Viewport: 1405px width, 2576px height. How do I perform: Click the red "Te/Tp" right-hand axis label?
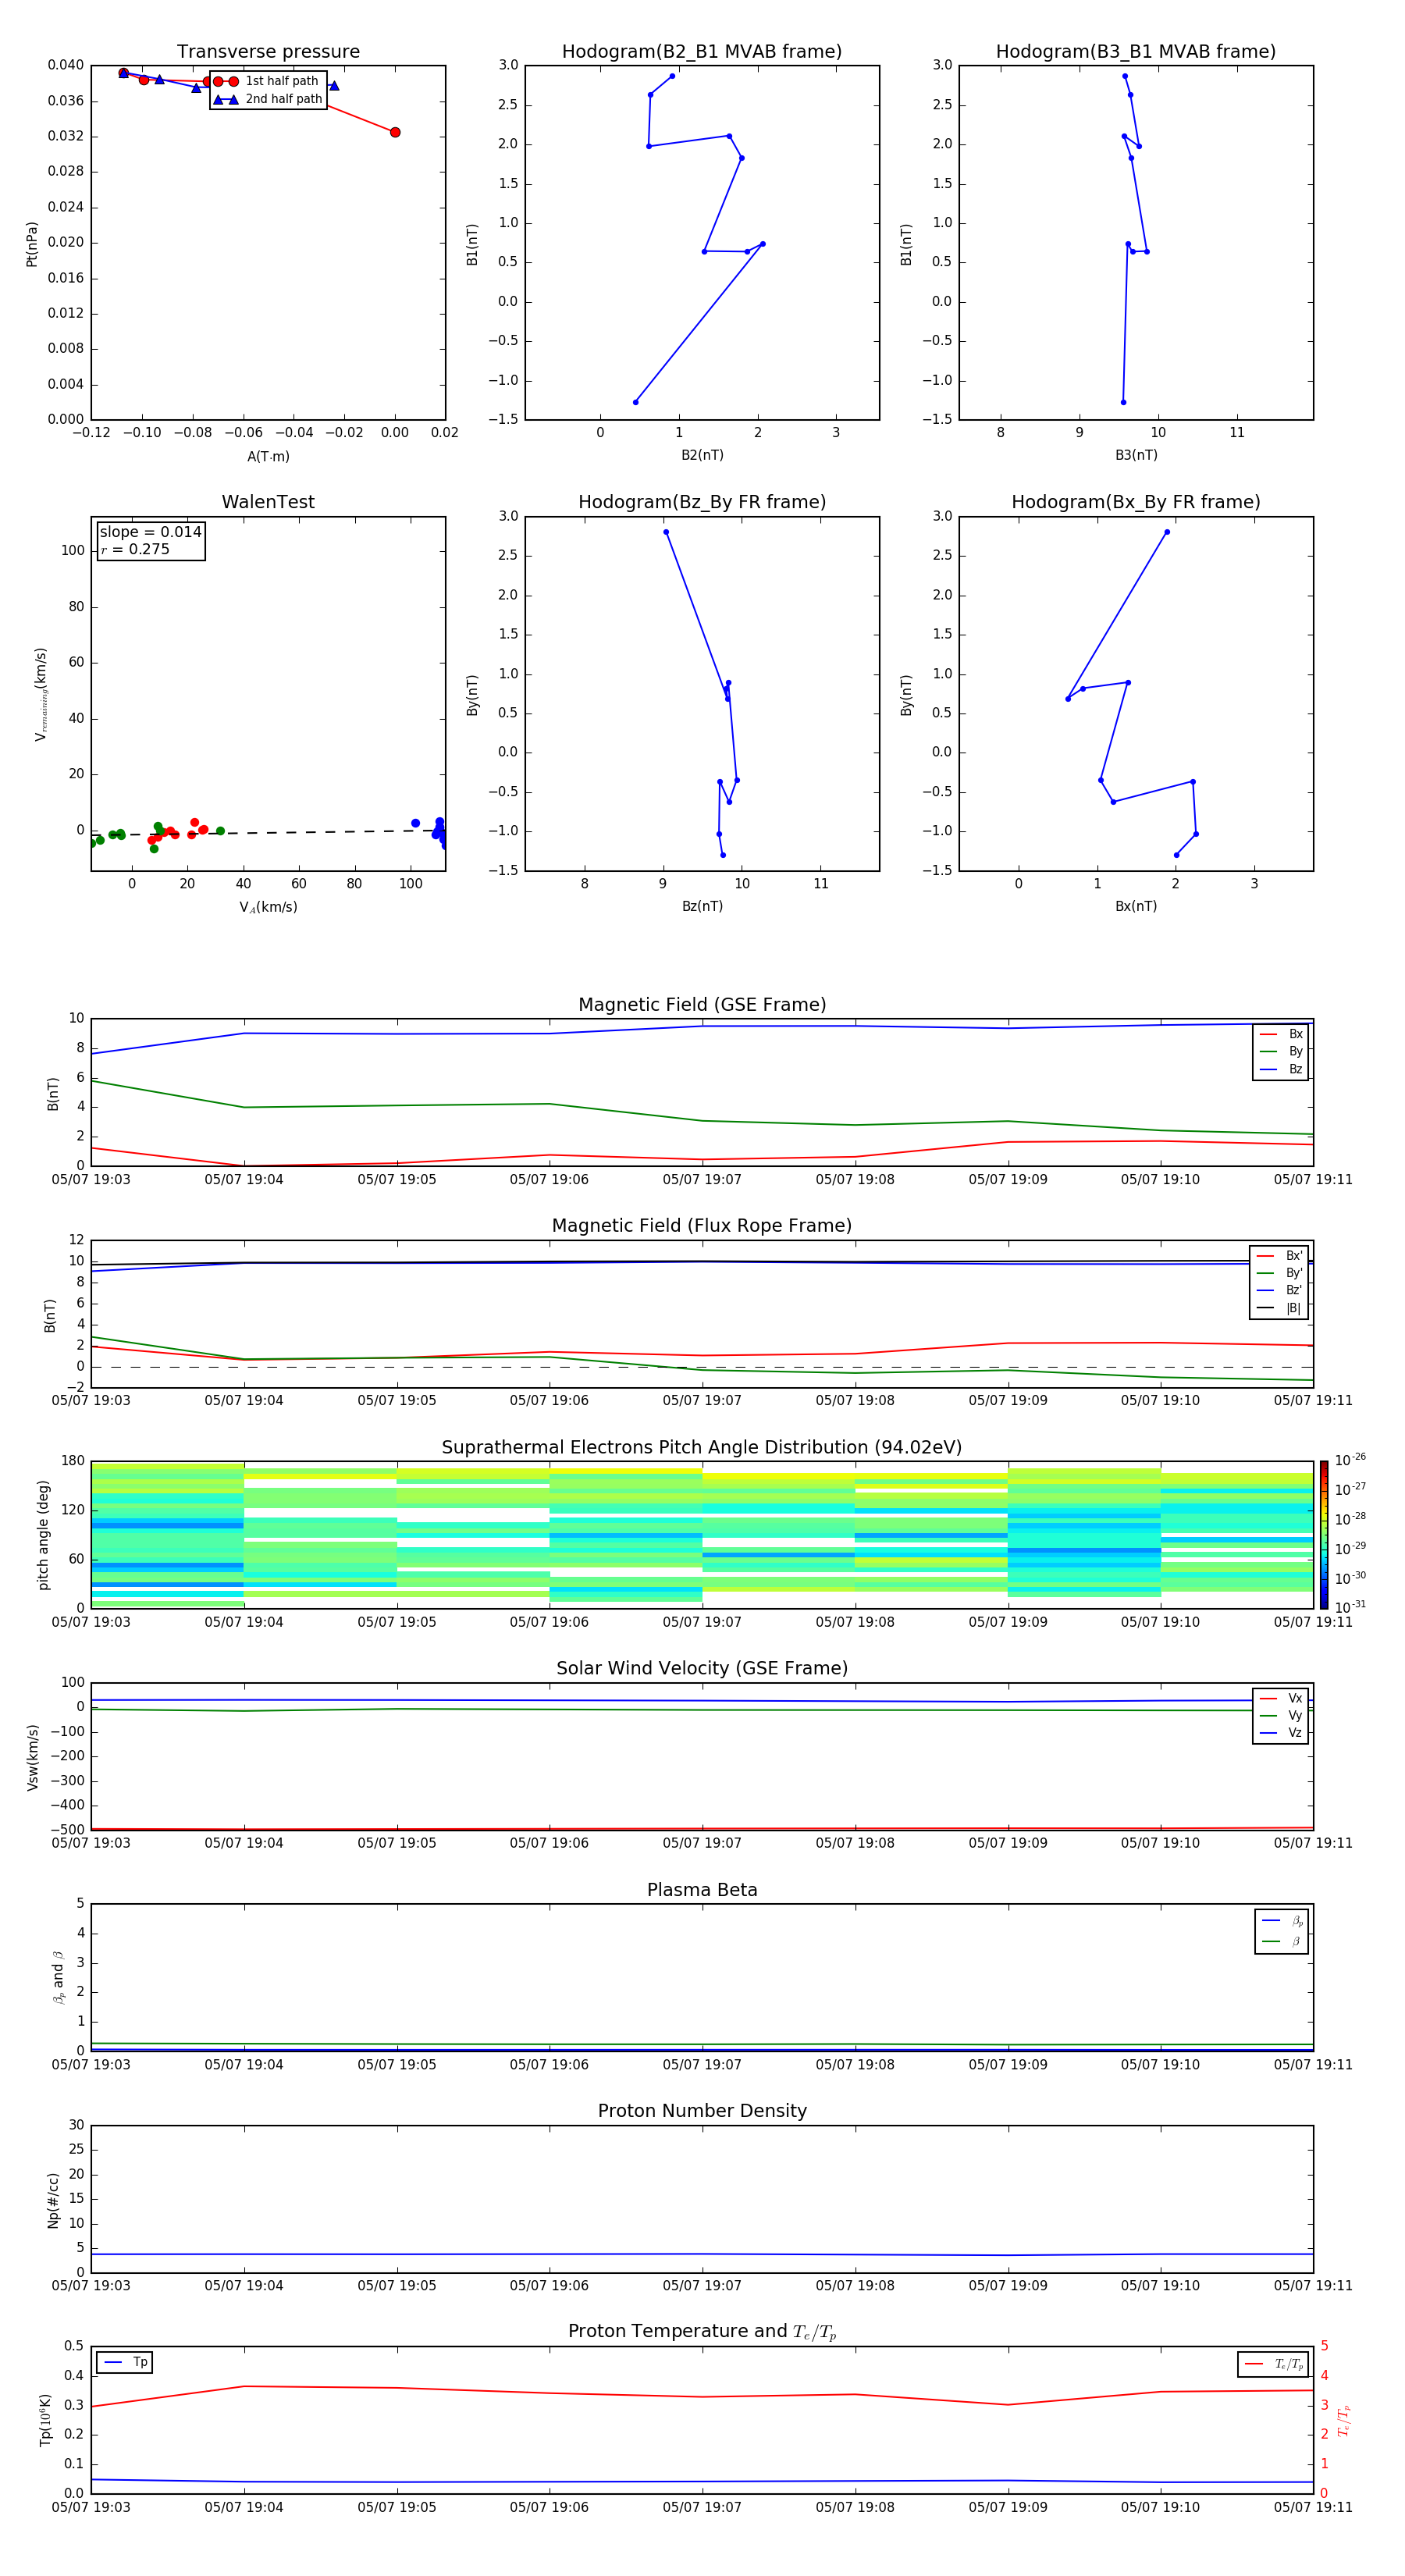[1343, 2420]
